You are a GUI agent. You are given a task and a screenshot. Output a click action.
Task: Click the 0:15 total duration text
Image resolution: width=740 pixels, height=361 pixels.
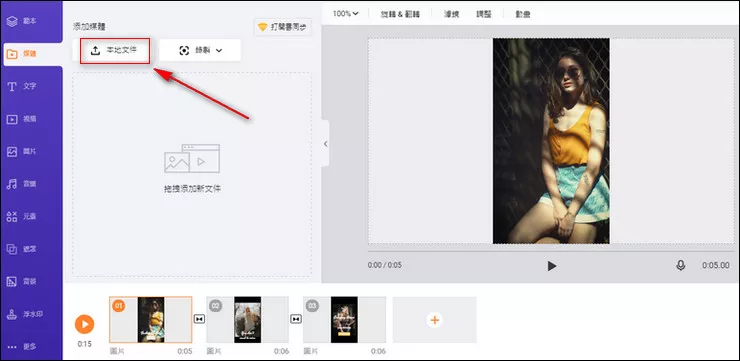click(84, 344)
